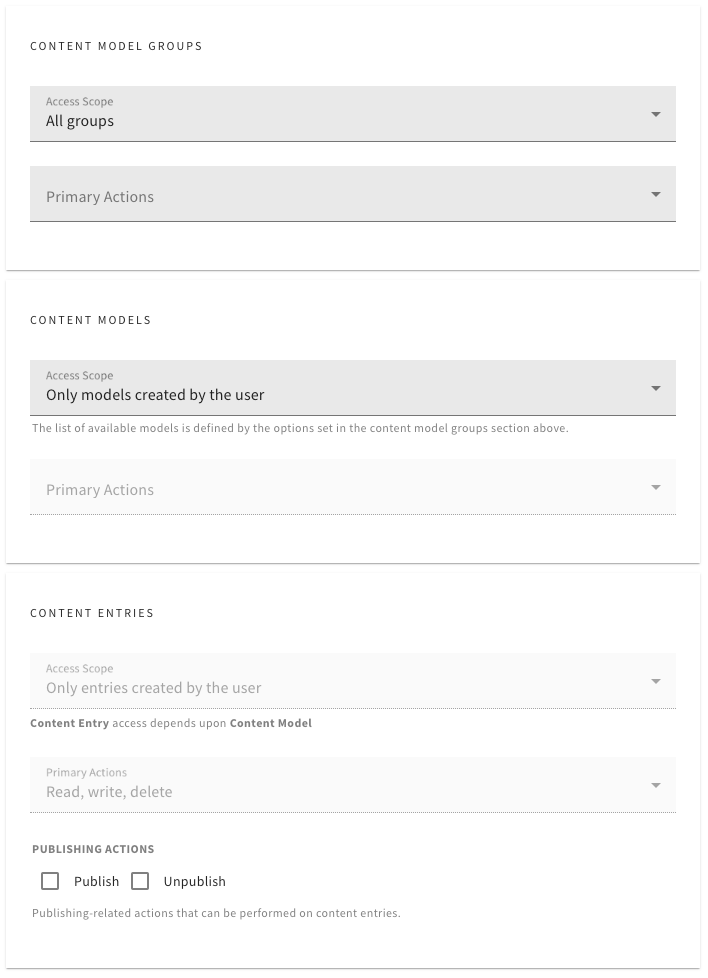This screenshot has height=978, width=708.
Task: Click arrow icon of Content Models Primary Actions
Action: pyautogui.click(x=656, y=487)
